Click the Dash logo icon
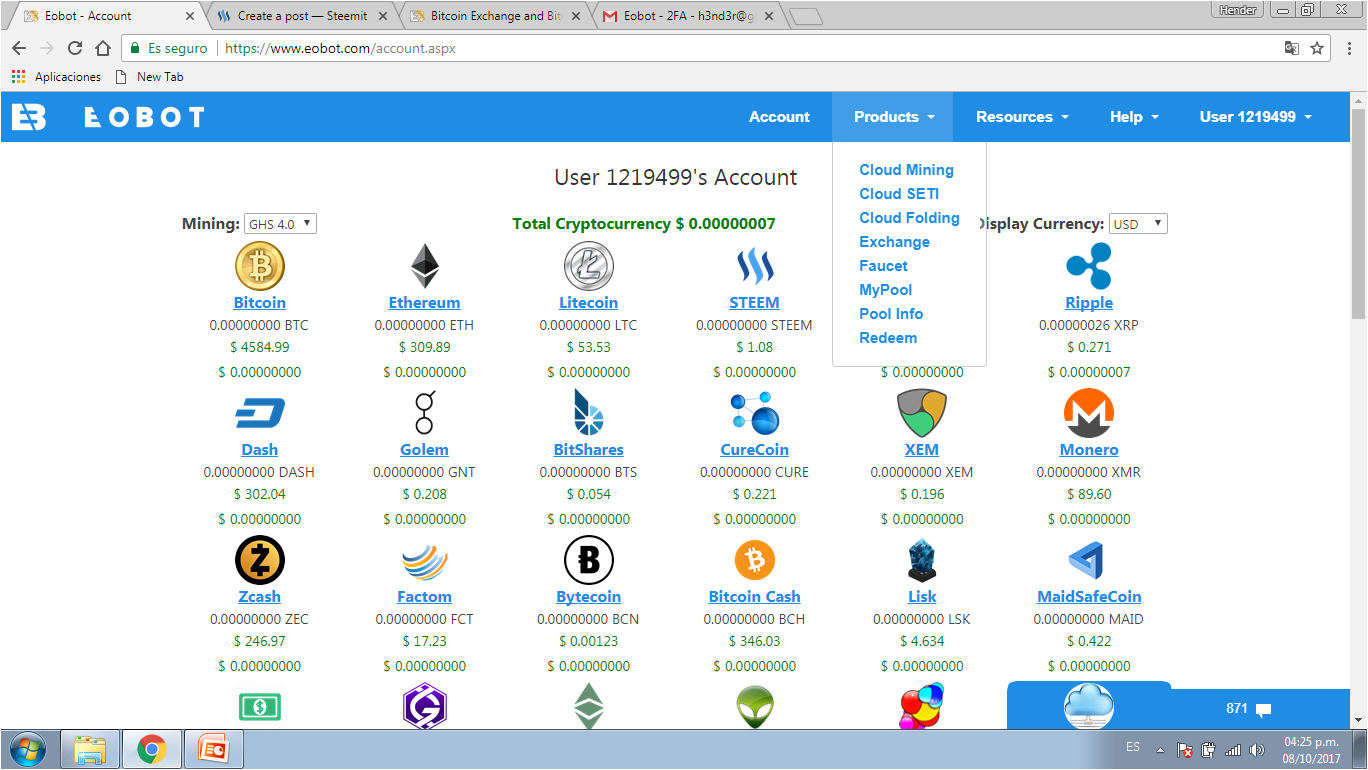1368x770 pixels. (260, 413)
